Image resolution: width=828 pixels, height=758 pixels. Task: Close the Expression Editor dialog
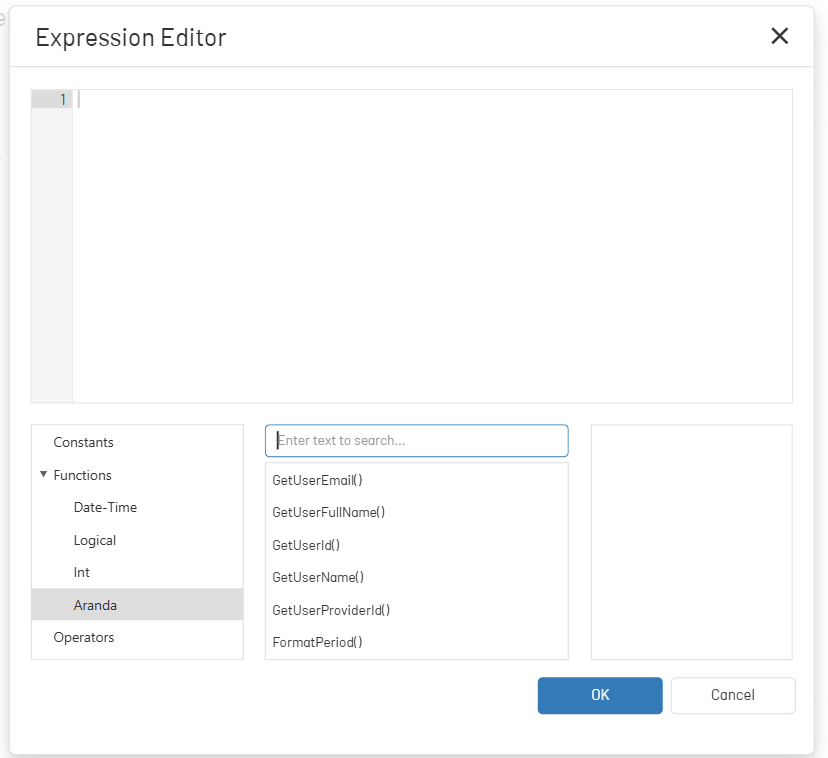pyautogui.click(x=779, y=36)
